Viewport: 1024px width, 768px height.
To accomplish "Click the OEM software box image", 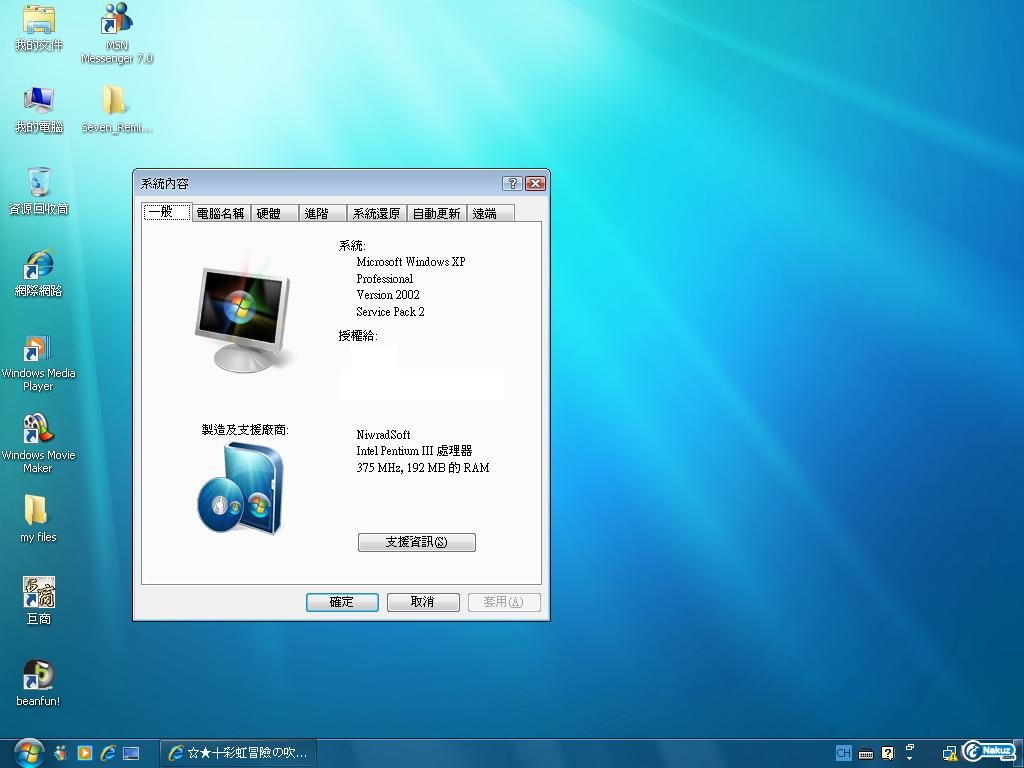I will pyautogui.click(x=240, y=488).
